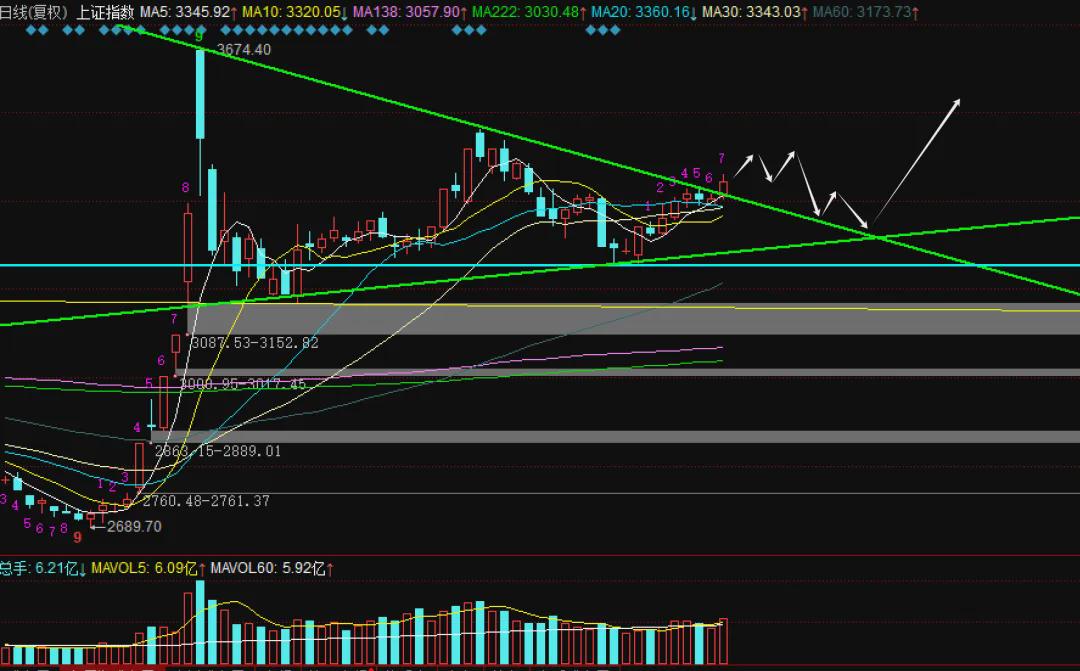Click the 3674.40 peak price label
The width and height of the screenshot is (1080, 671).
pos(244,50)
